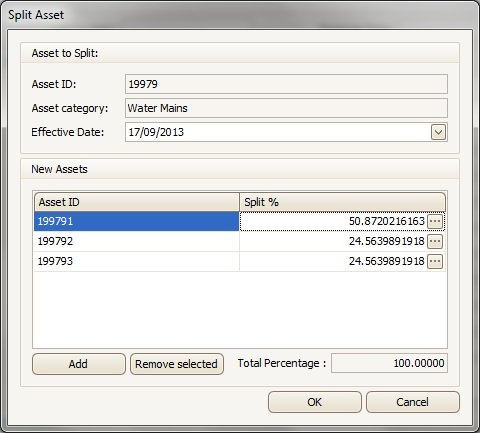This screenshot has width=480, height=433.
Task: Open ellipsis editor for 199792 split
Action: 435,241
